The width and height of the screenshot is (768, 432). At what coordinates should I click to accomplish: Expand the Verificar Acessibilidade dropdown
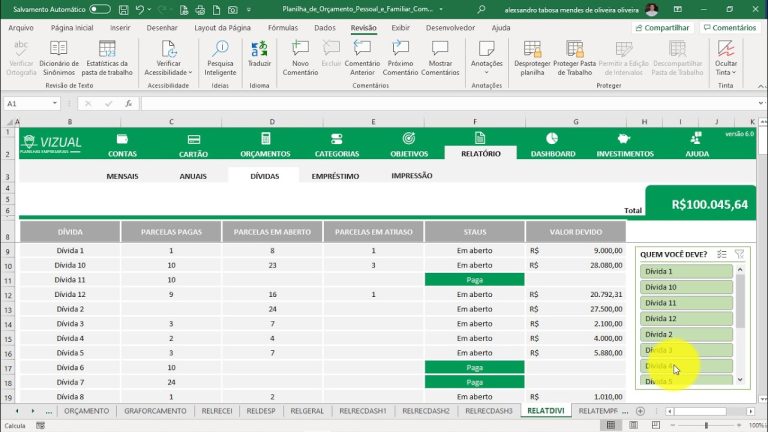(190, 73)
